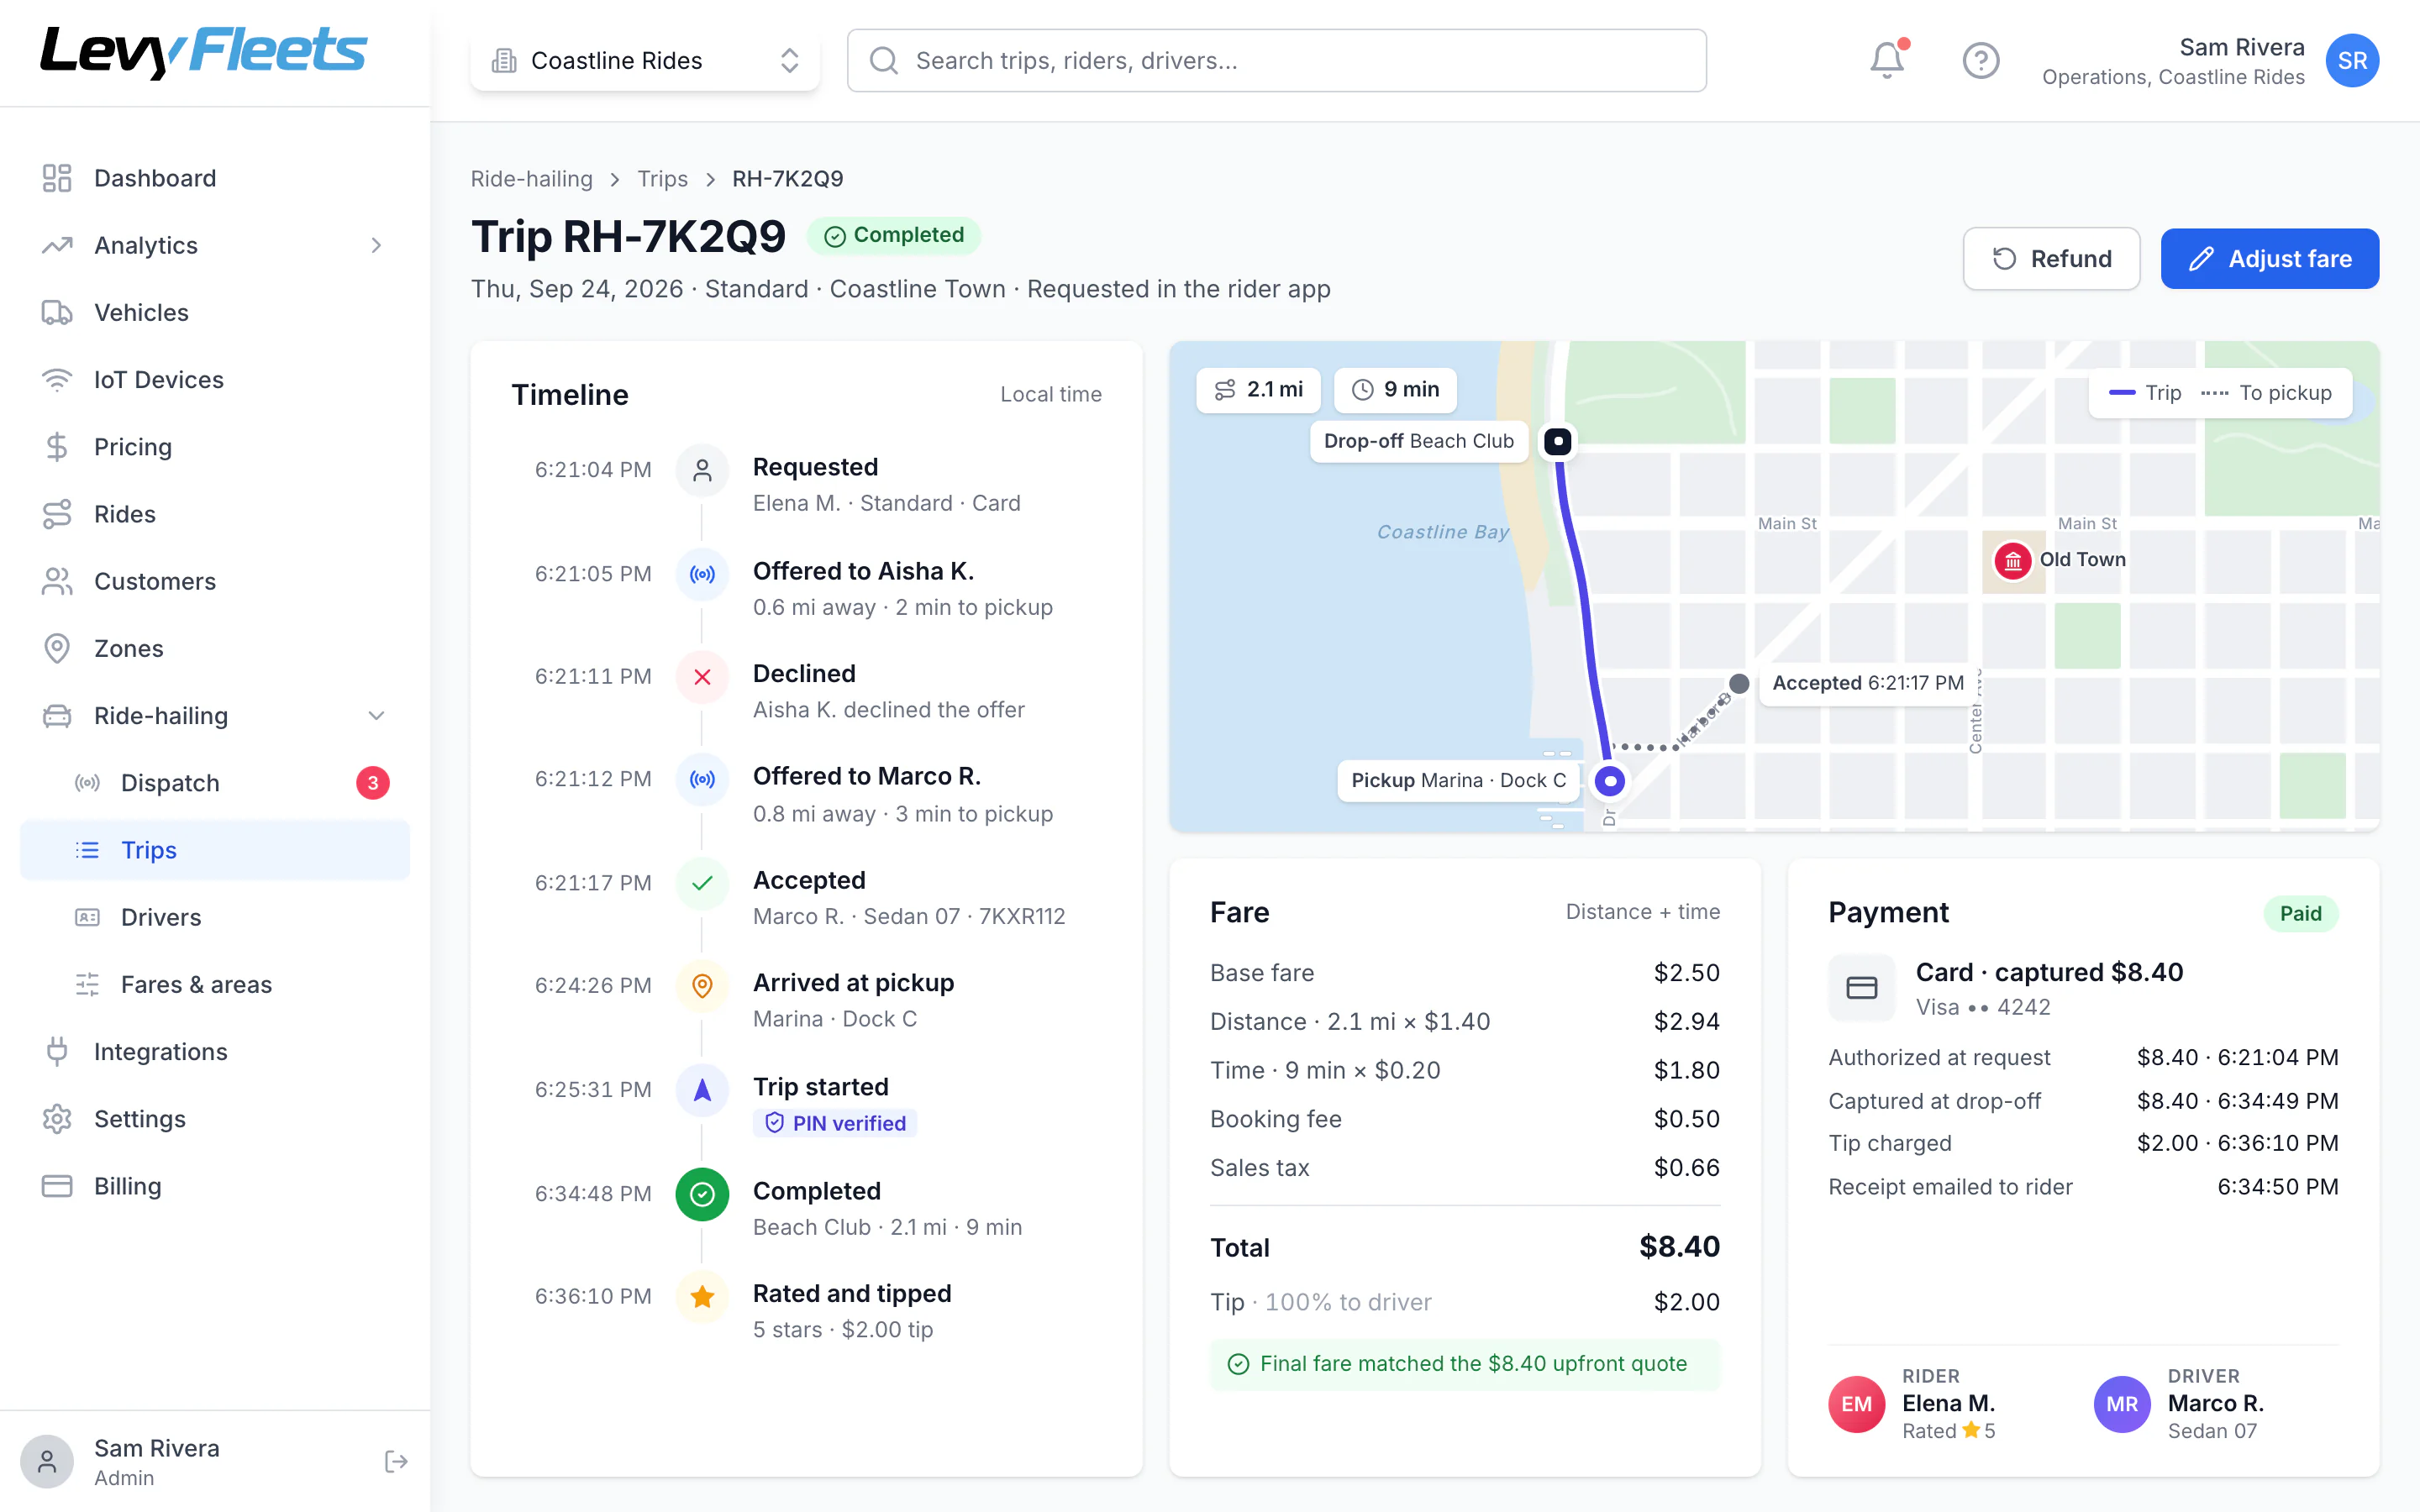Open the Drivers sub-item
2420x1512 pixels.
click(215, 917)
